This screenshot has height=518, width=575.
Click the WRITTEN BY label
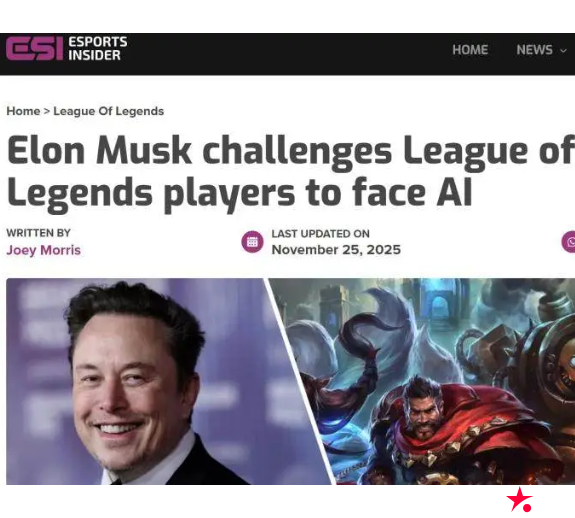(38, 233)
